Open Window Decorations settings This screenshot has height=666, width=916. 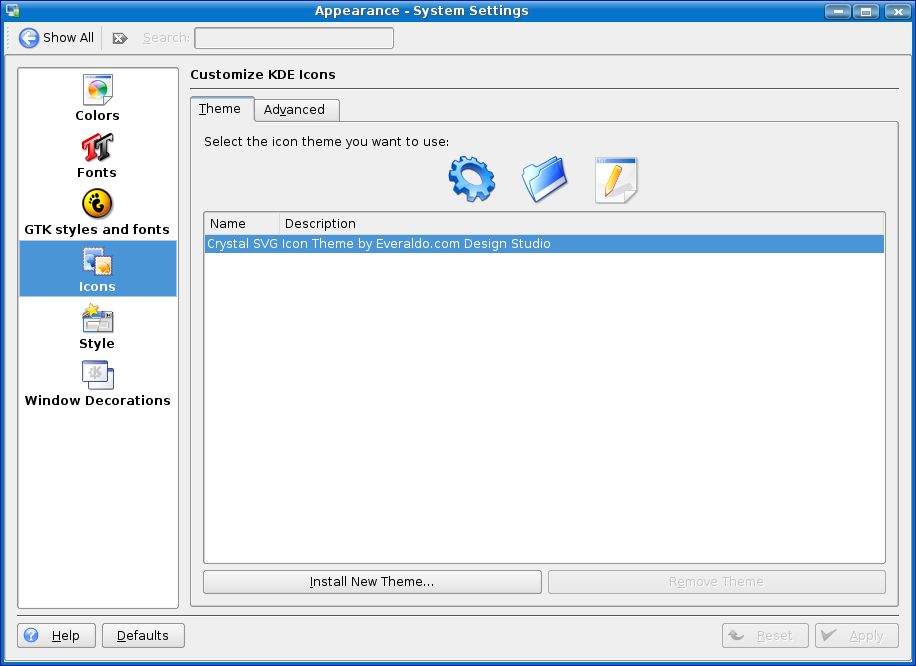coord(97,383)
